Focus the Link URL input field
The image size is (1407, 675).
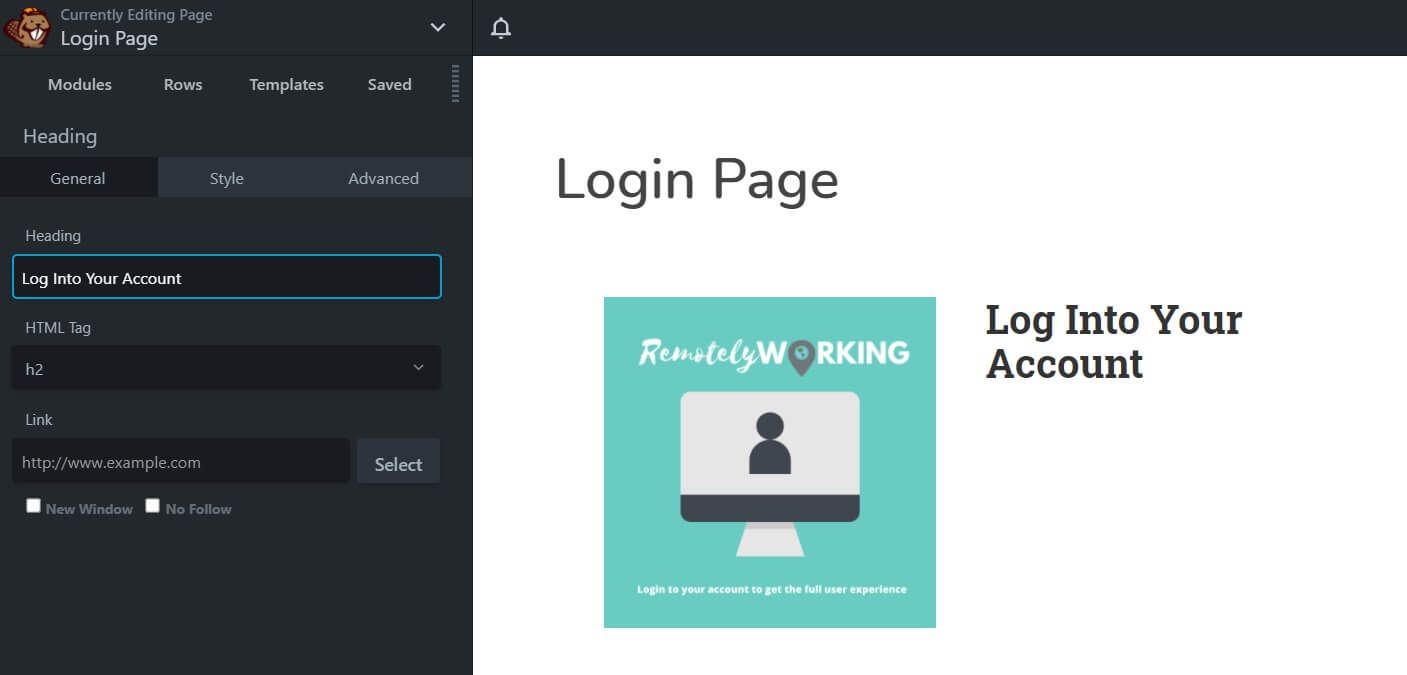(x=181, y=461)
